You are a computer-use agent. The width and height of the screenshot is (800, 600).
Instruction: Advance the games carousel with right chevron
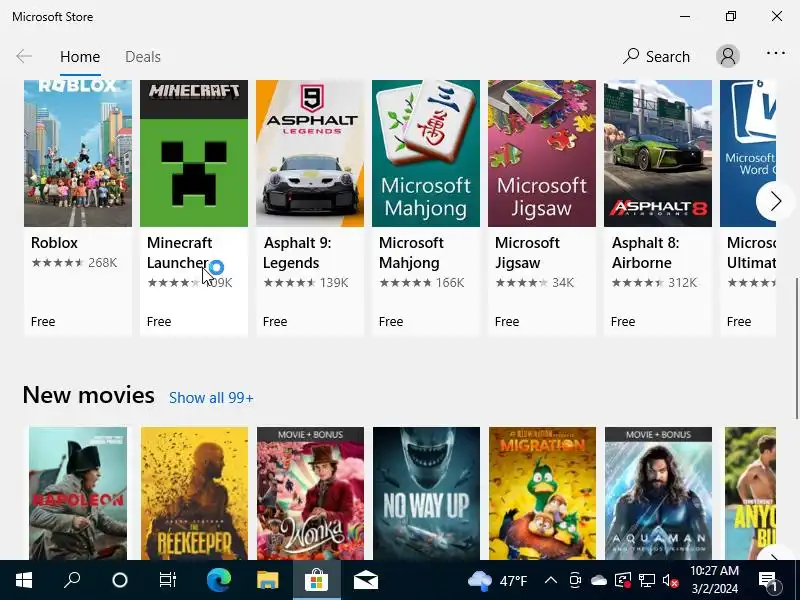pos(775,201)
